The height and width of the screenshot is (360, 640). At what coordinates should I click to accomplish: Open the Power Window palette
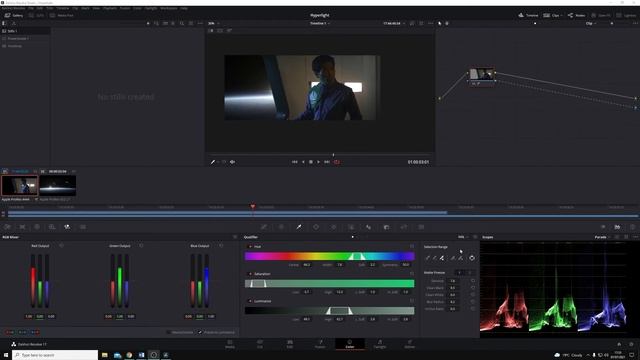click(316, 227)
